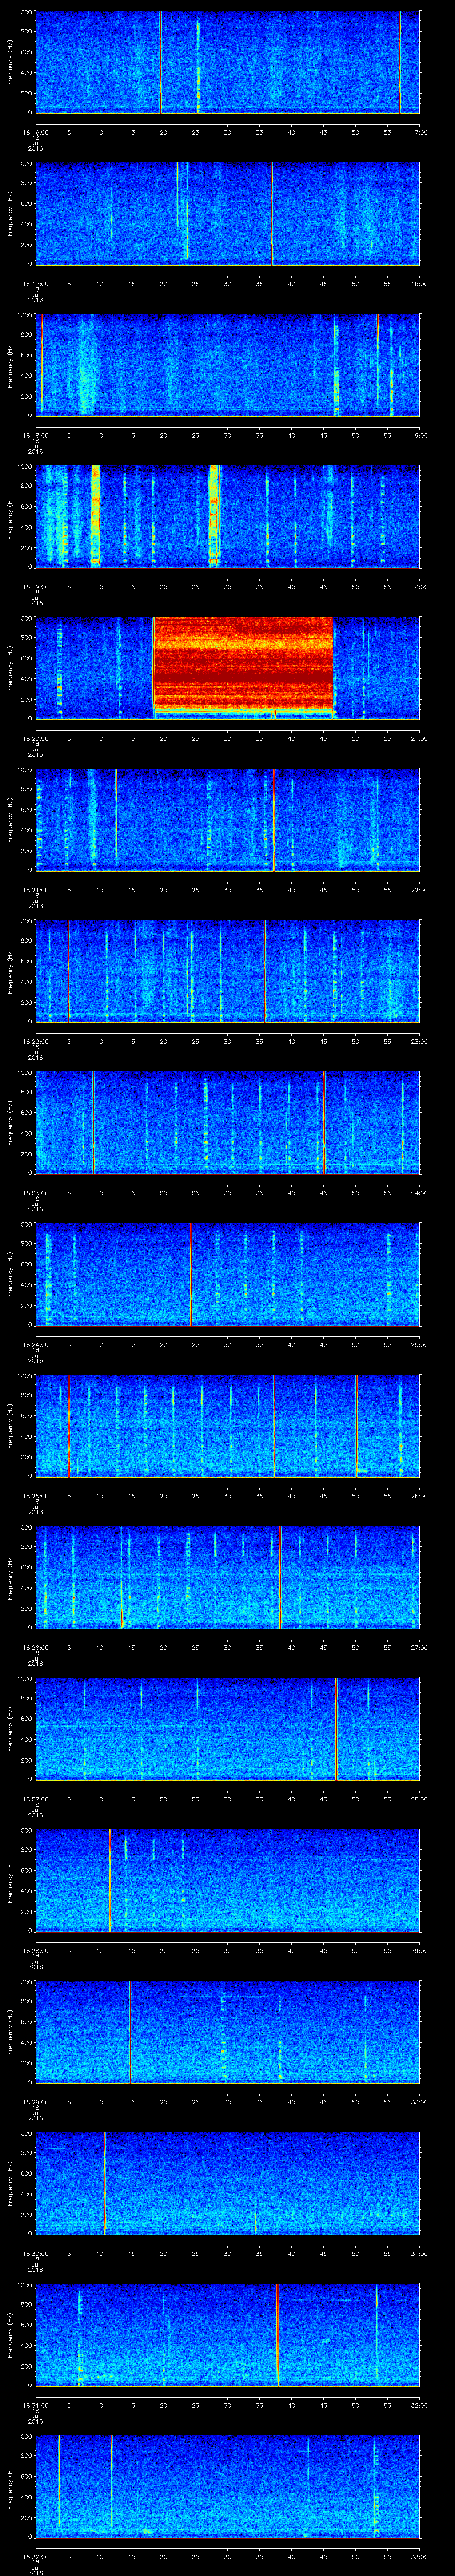Viewport: 455px width, 2576px height.
Task: Select the yellow burst near 28 s in the 18:19 panel
Action: click(x=214, y=515)
